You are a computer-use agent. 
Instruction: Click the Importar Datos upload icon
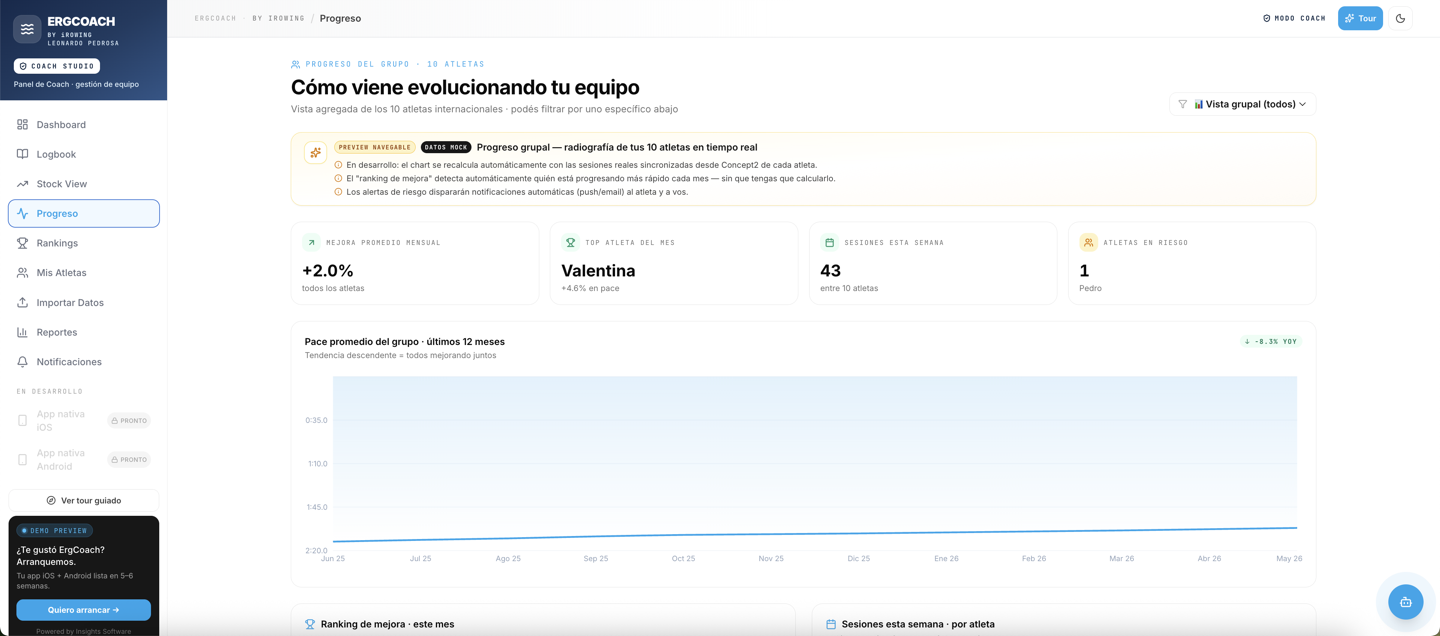click(22, 302)
